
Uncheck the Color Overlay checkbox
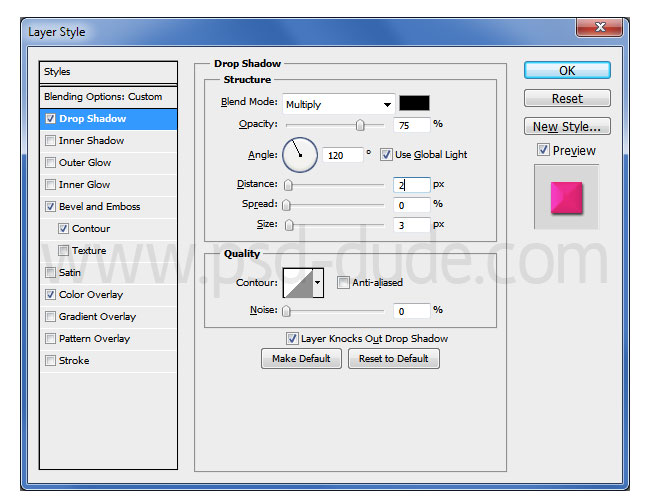click(x=50, y=295)
